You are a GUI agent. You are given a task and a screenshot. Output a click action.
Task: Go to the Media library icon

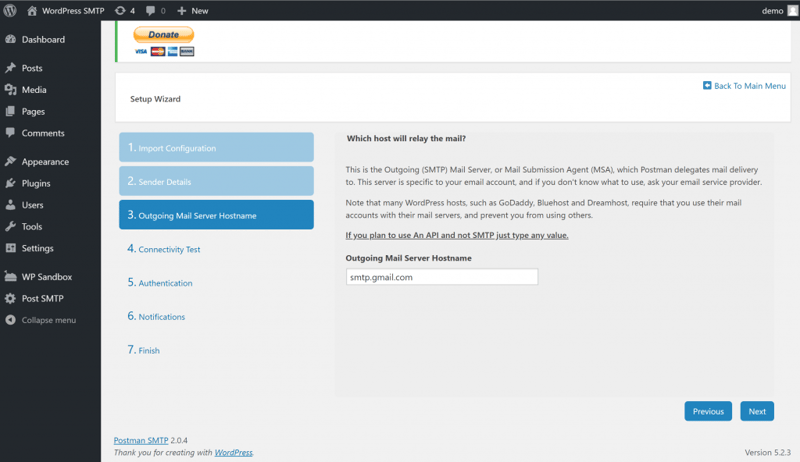pos(11,90)
